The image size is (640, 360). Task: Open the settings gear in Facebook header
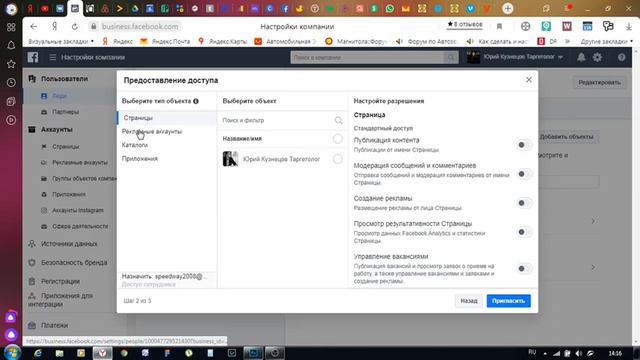coord(598,58)
